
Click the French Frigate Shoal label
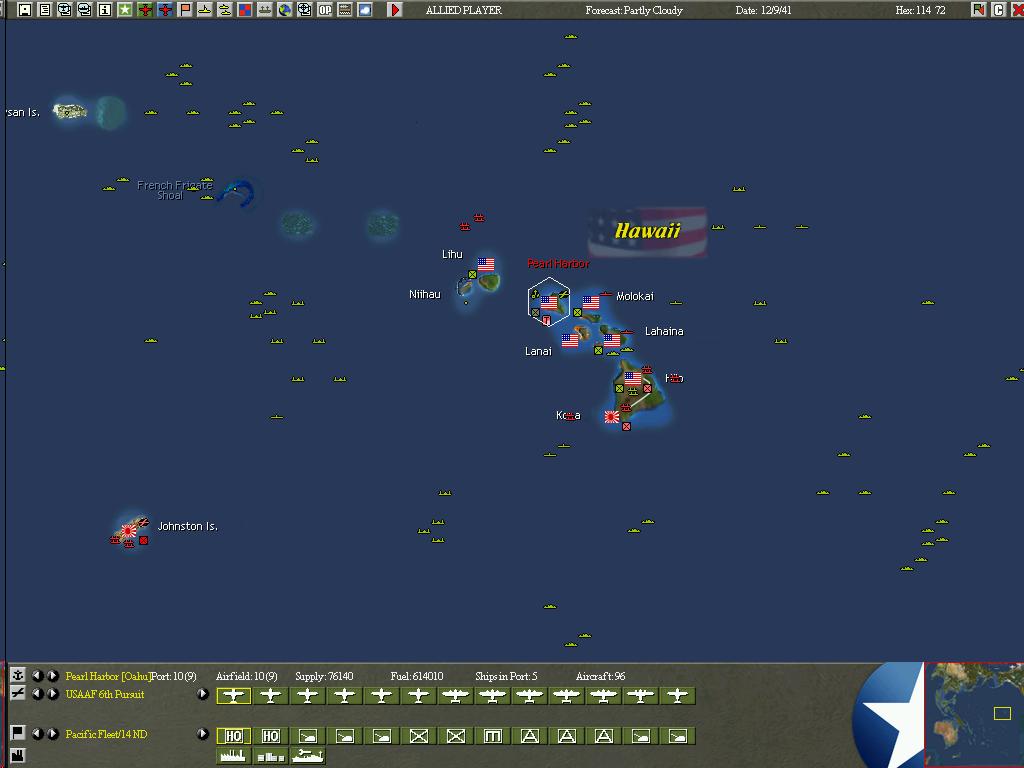pos(174,190)
